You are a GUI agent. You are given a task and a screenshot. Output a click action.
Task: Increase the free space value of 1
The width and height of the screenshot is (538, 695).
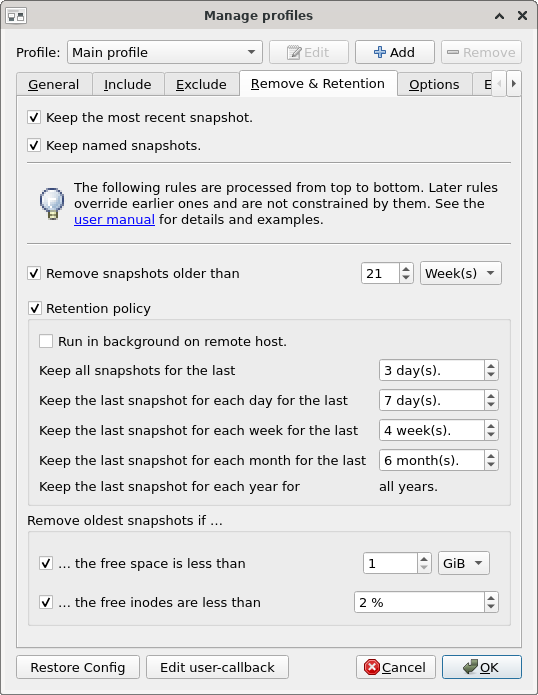(x=424, y=558)
